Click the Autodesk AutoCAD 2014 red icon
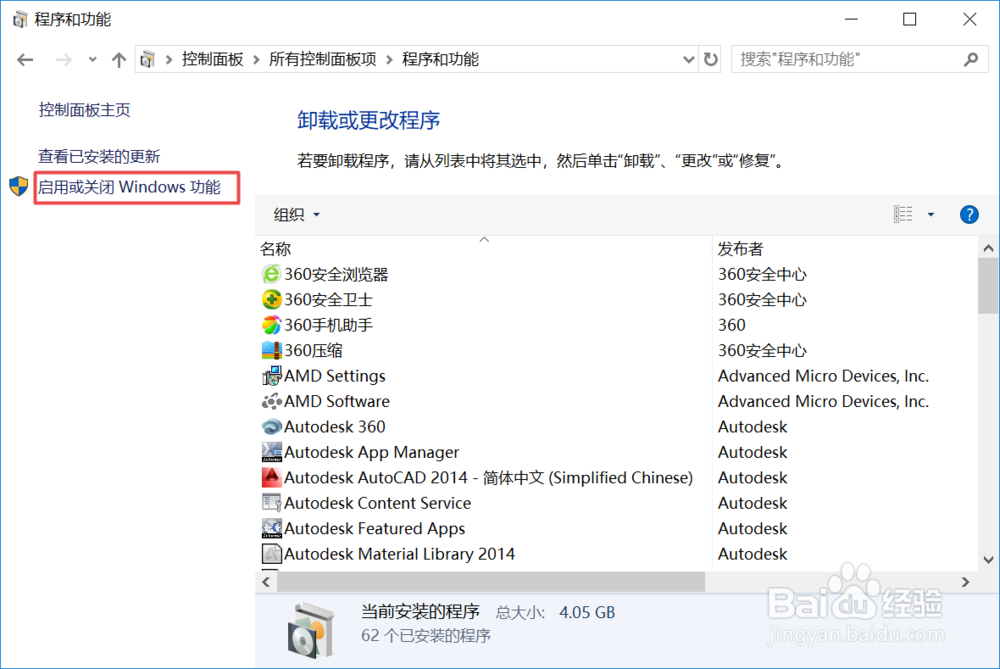 271,478
